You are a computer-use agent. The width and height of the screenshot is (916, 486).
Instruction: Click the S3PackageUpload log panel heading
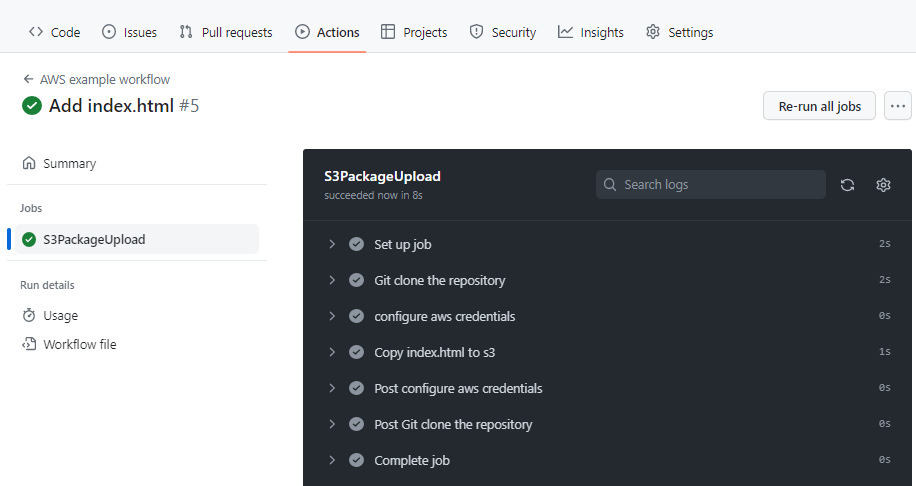click(383, 176)
